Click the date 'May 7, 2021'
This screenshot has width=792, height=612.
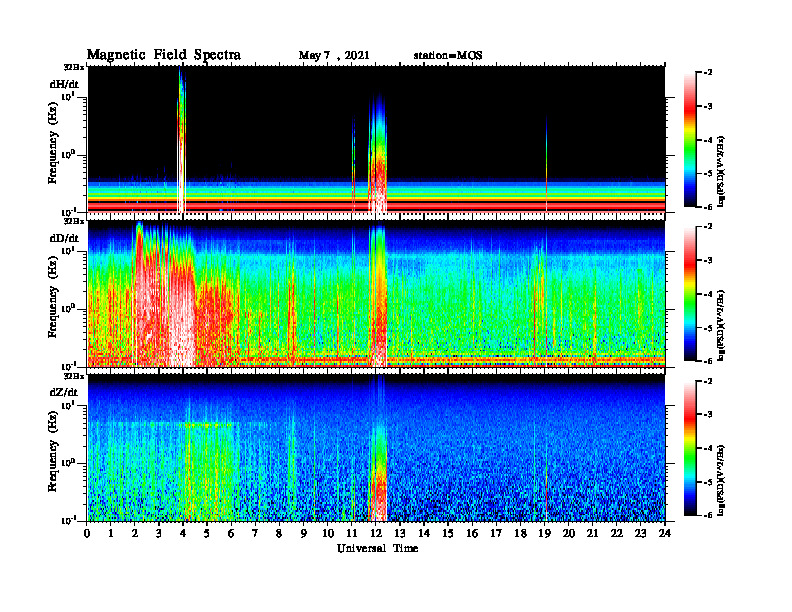[334, 56]
